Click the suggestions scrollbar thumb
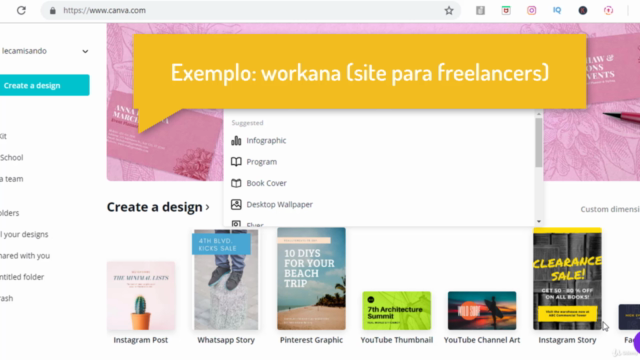This screenshot has height=360, width=640. (x=539, y=142)
